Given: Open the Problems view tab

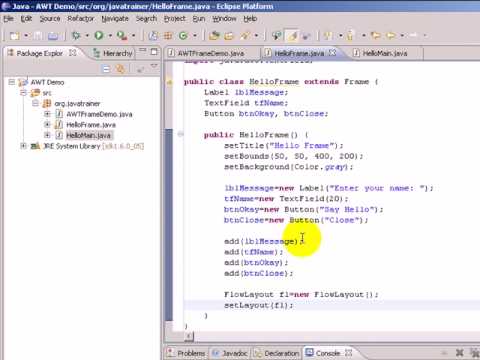Looking at the screenshot, I should click(x=187, y=353).
